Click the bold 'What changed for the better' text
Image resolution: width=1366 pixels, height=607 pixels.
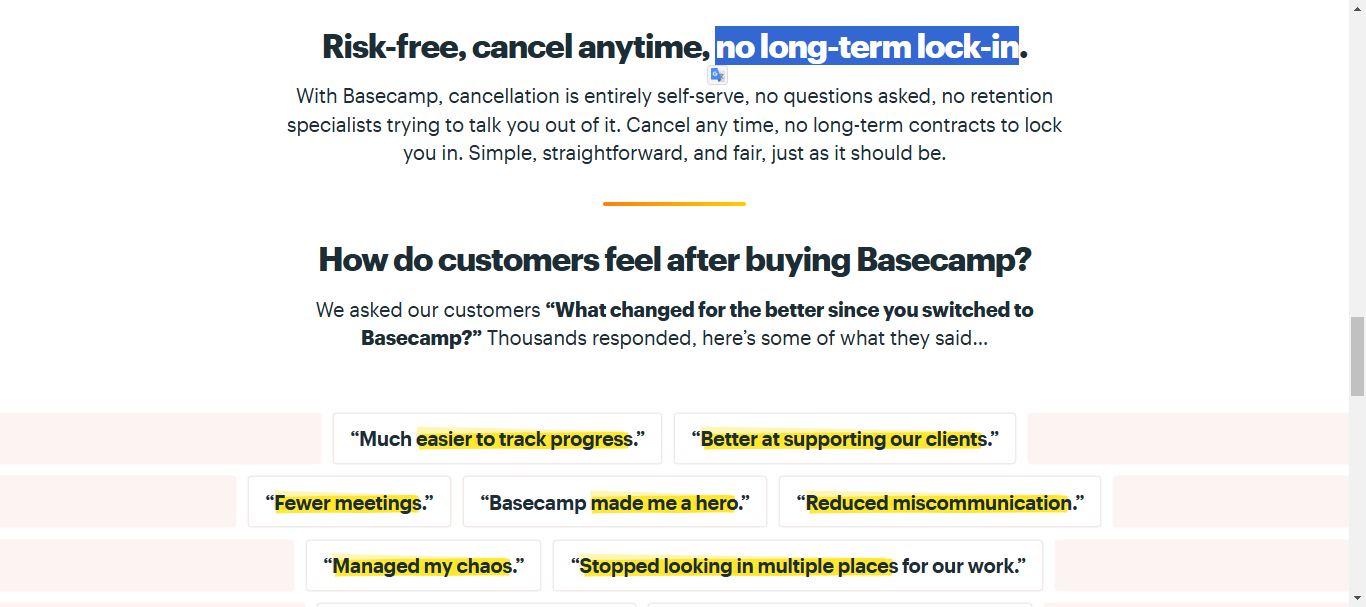click(x=788, y=309)
